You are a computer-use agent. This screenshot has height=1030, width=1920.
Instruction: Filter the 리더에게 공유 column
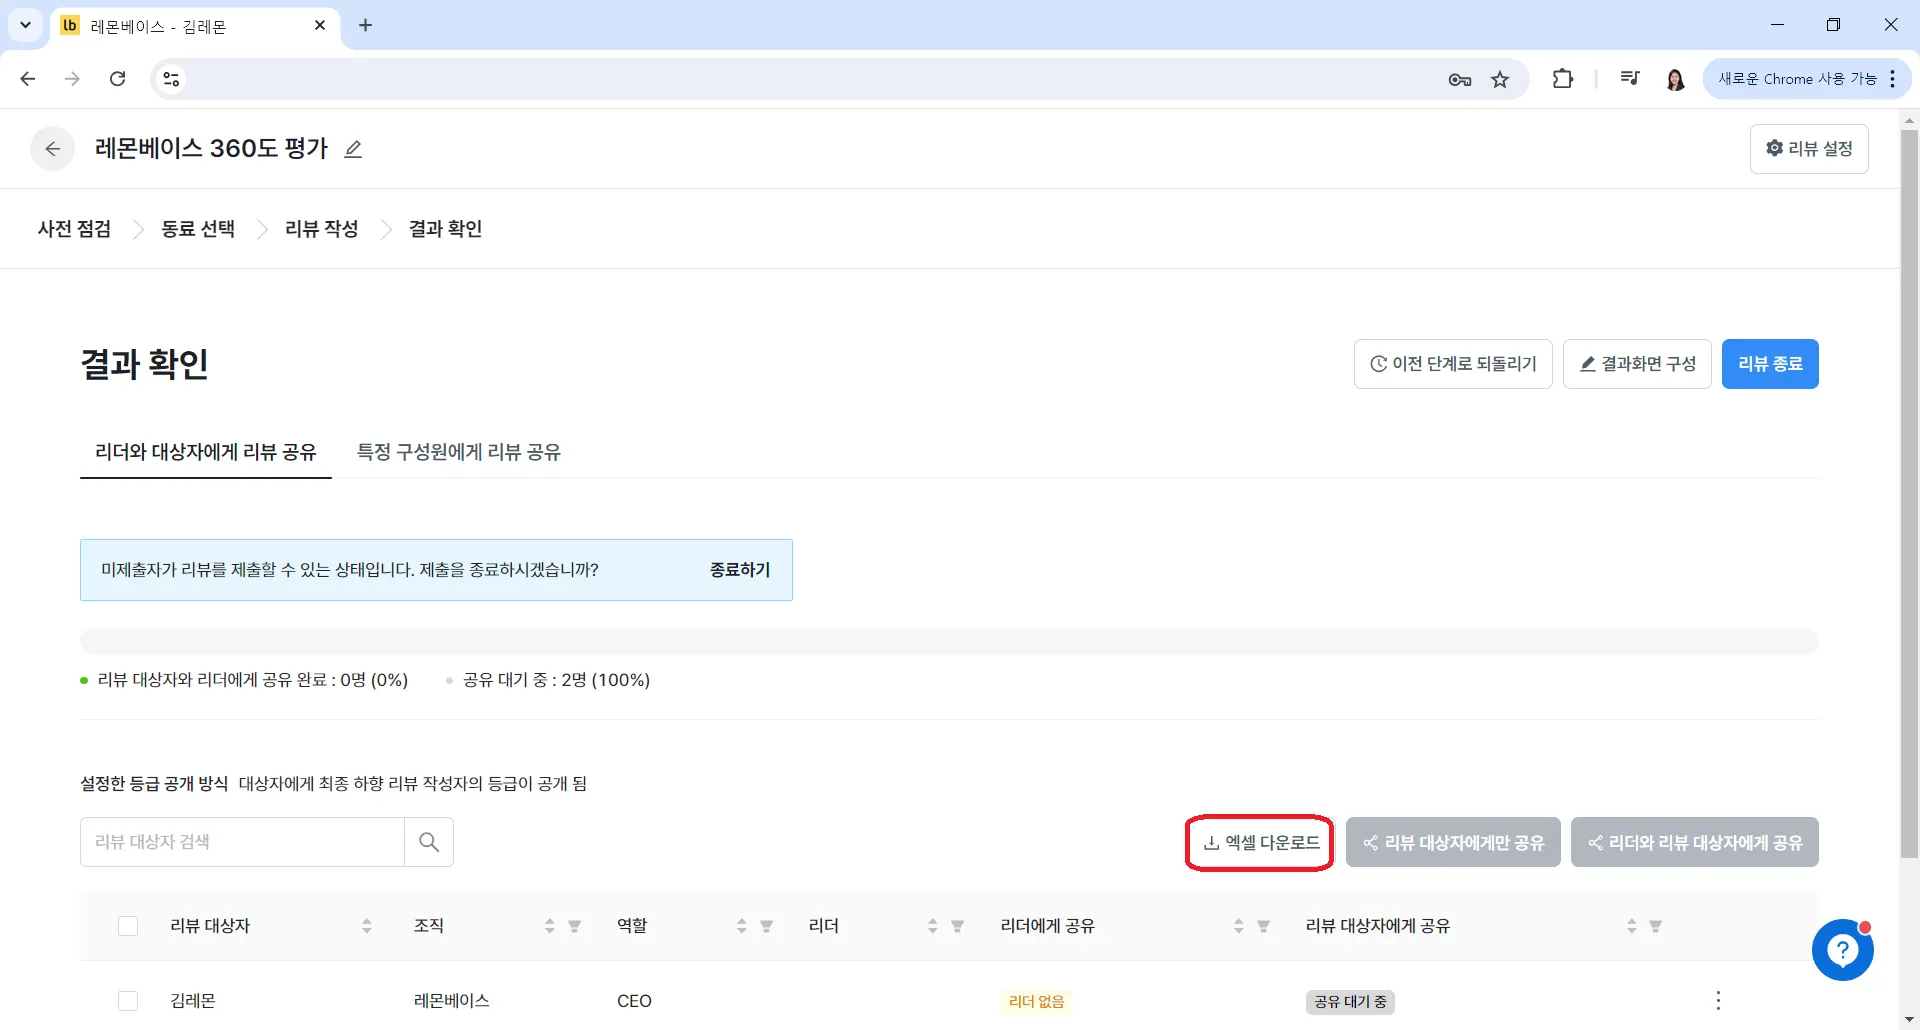(1264, 926)
